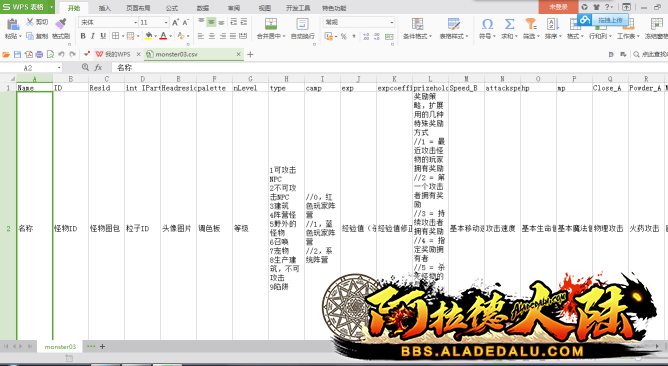Viewport: 668px width, 366px height.
Task: Open the number format dropdown
Action: [392, 22]
